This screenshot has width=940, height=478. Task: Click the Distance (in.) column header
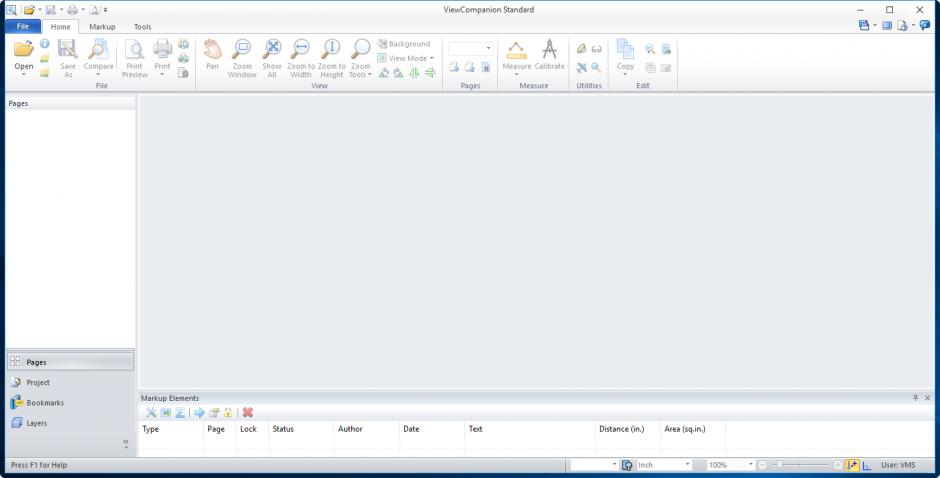628,429
